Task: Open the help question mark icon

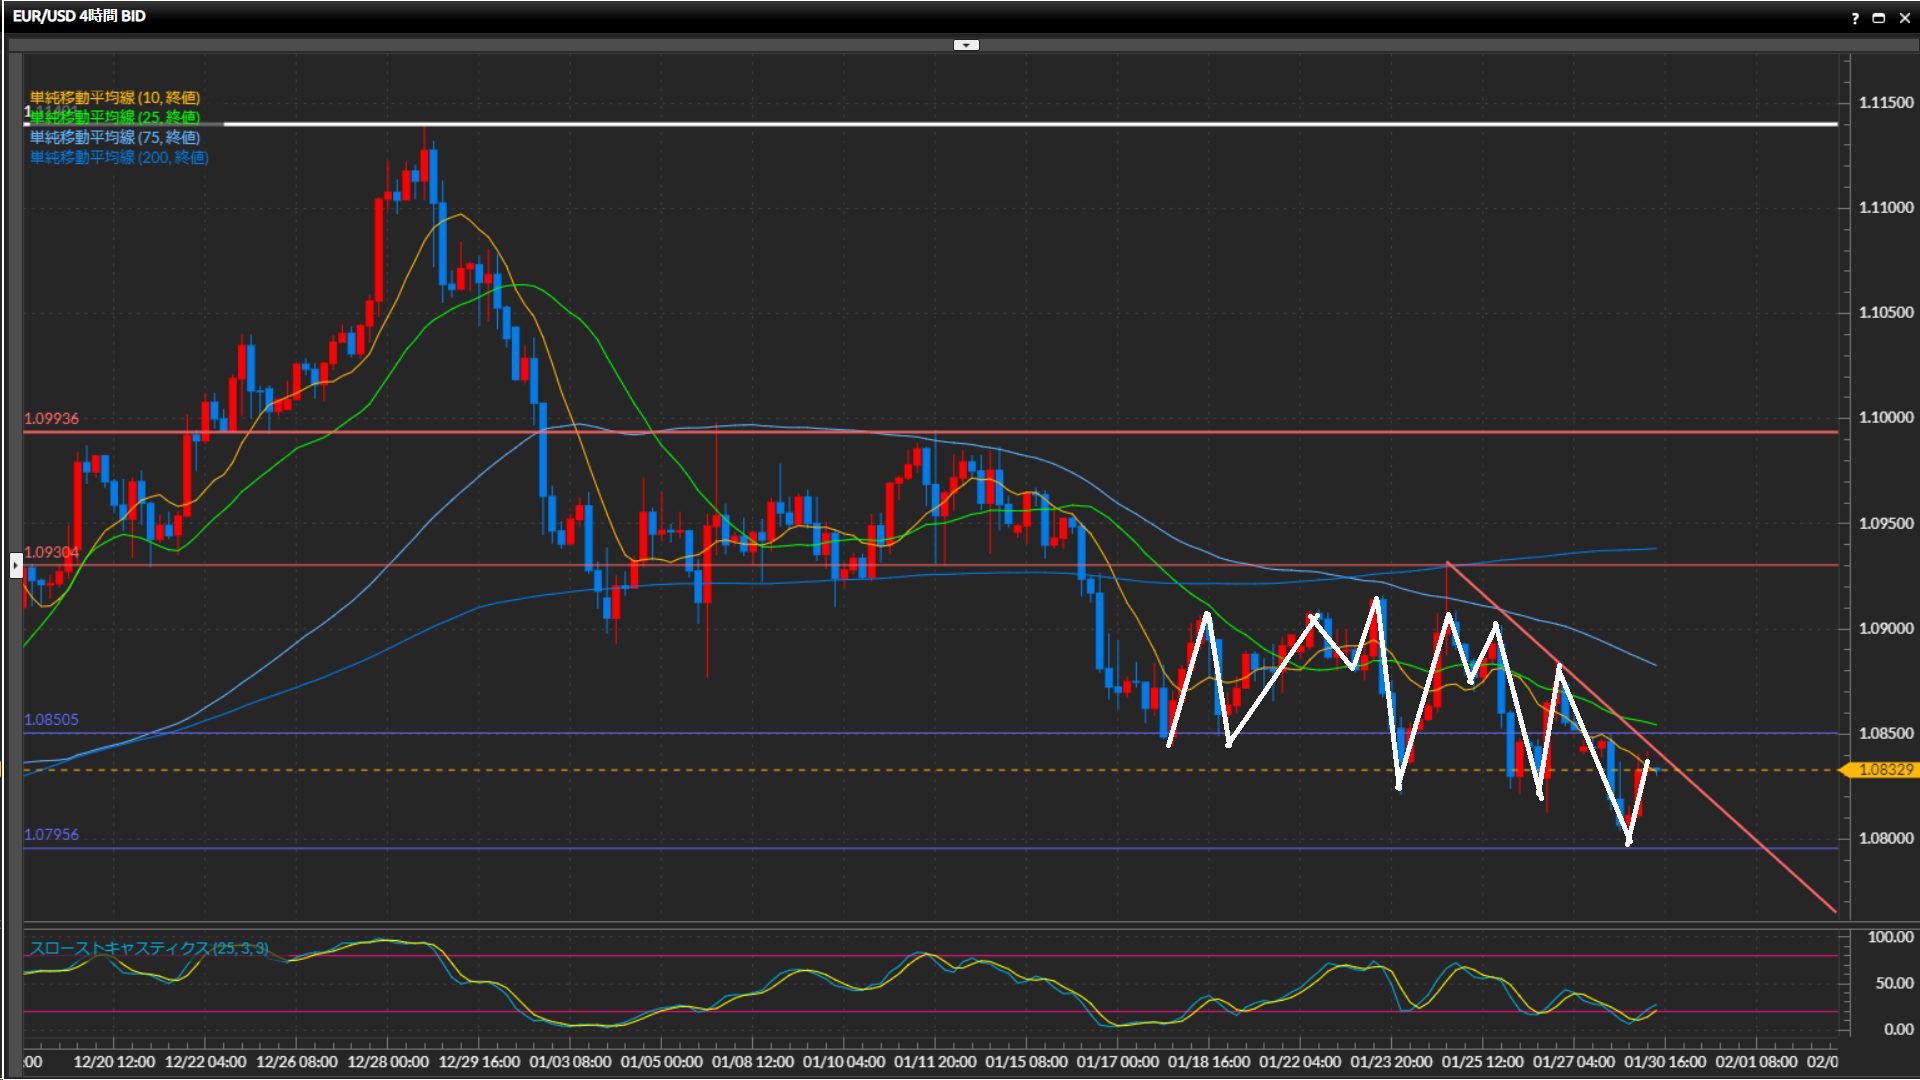Action: 1855,18
